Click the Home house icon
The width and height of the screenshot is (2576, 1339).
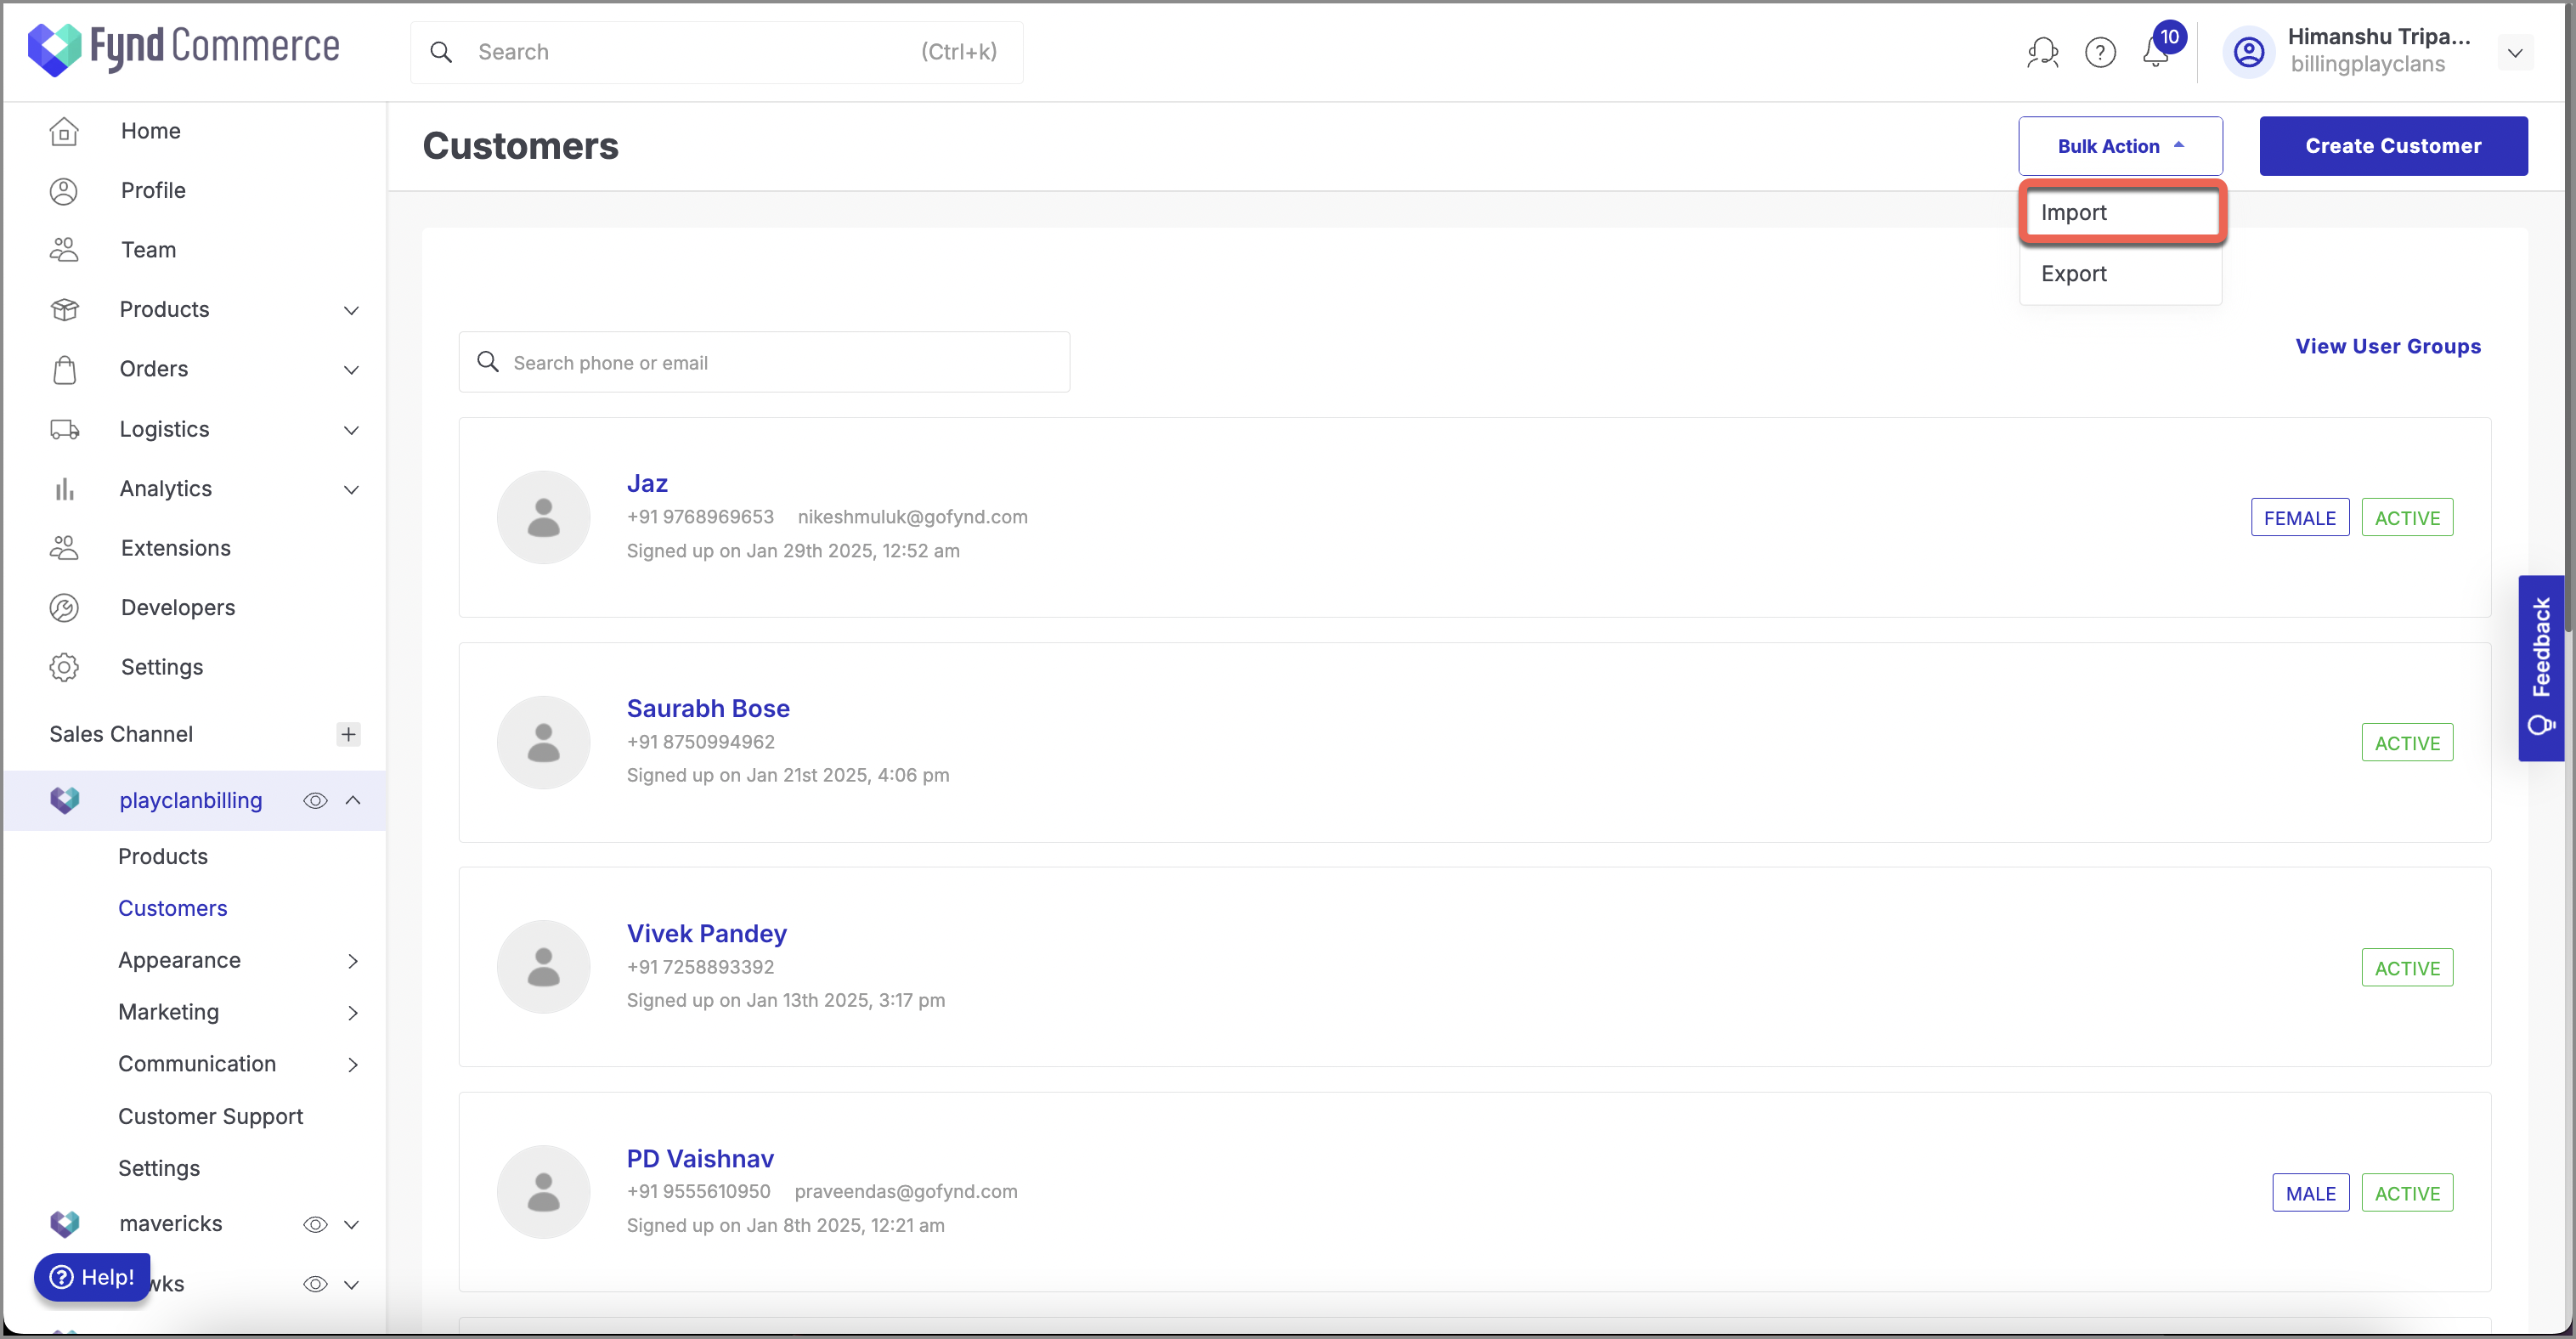click(64, 131)
